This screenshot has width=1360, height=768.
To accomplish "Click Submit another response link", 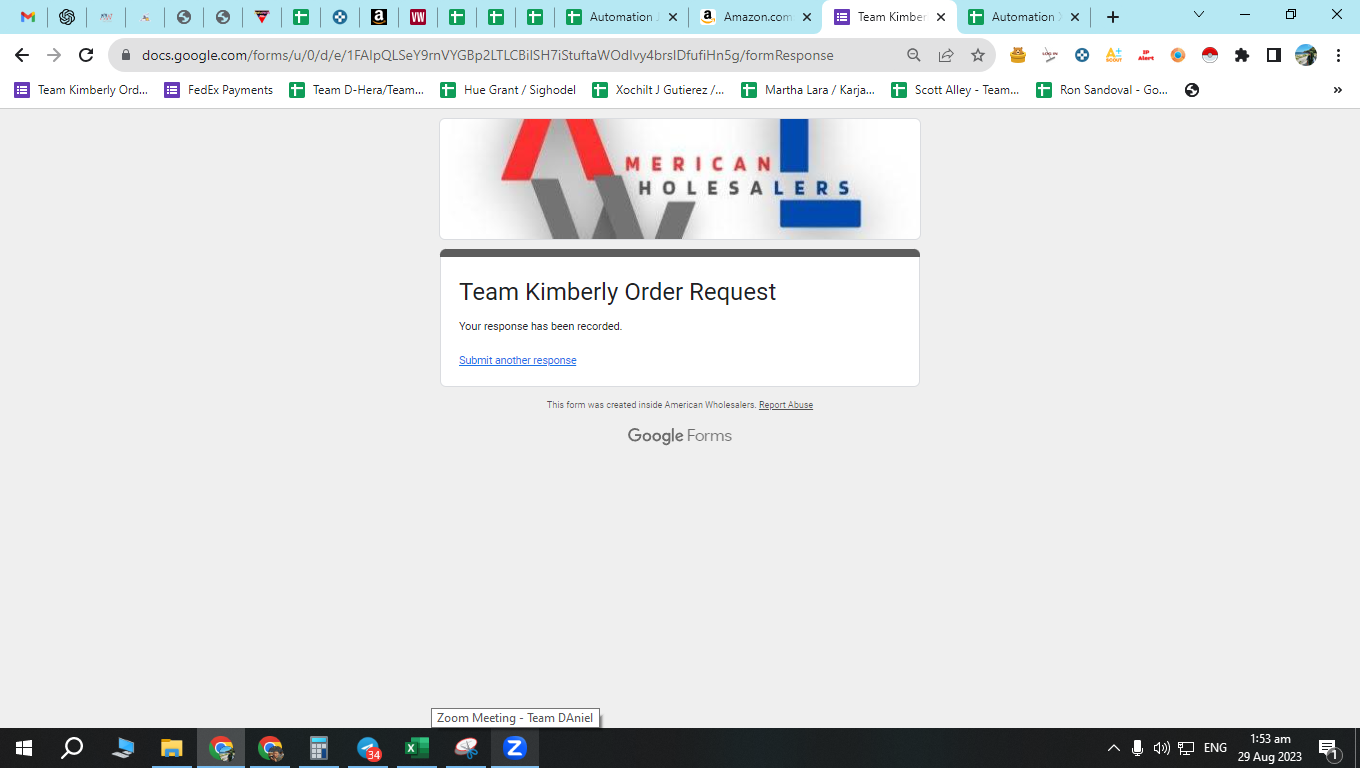I will click(518, 360).
